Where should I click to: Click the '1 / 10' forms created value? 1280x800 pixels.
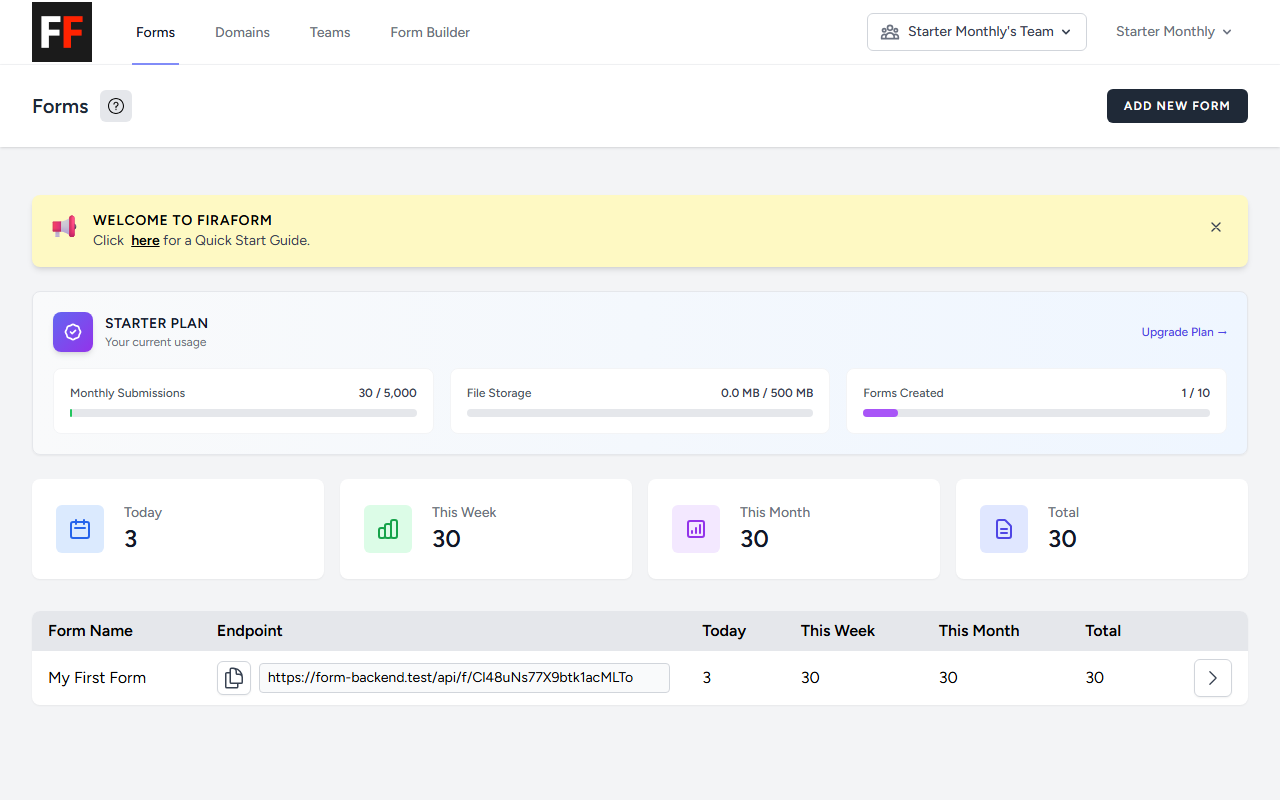coord(1196,393)
